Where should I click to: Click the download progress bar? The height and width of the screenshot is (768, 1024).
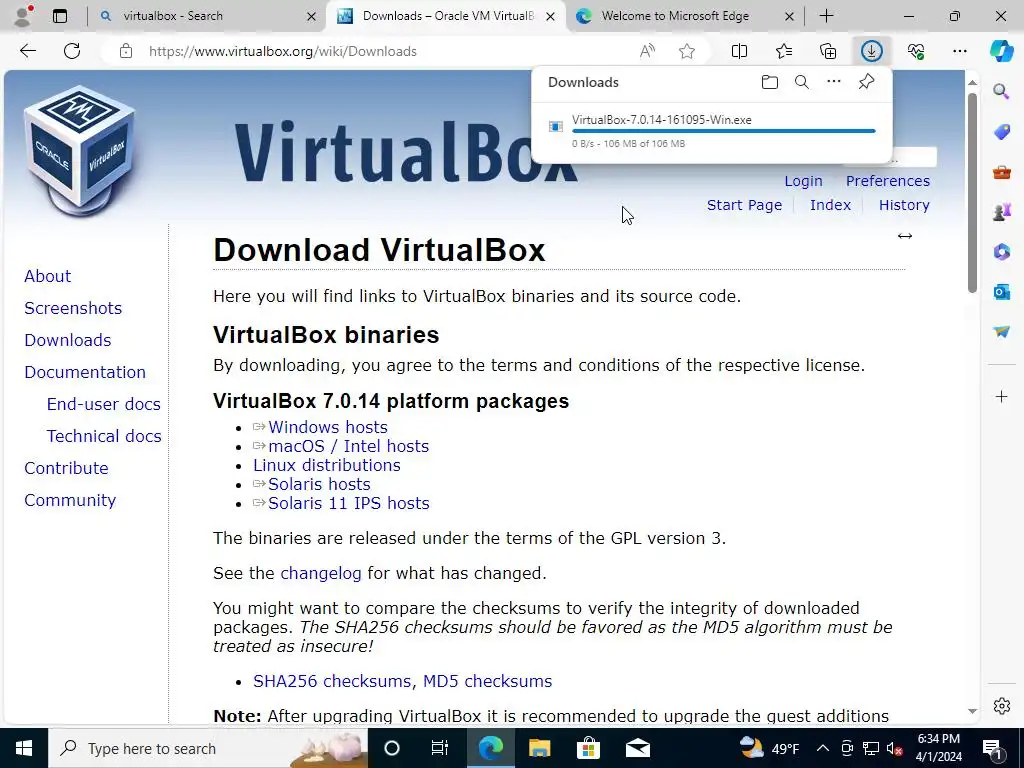pos(724,131)
